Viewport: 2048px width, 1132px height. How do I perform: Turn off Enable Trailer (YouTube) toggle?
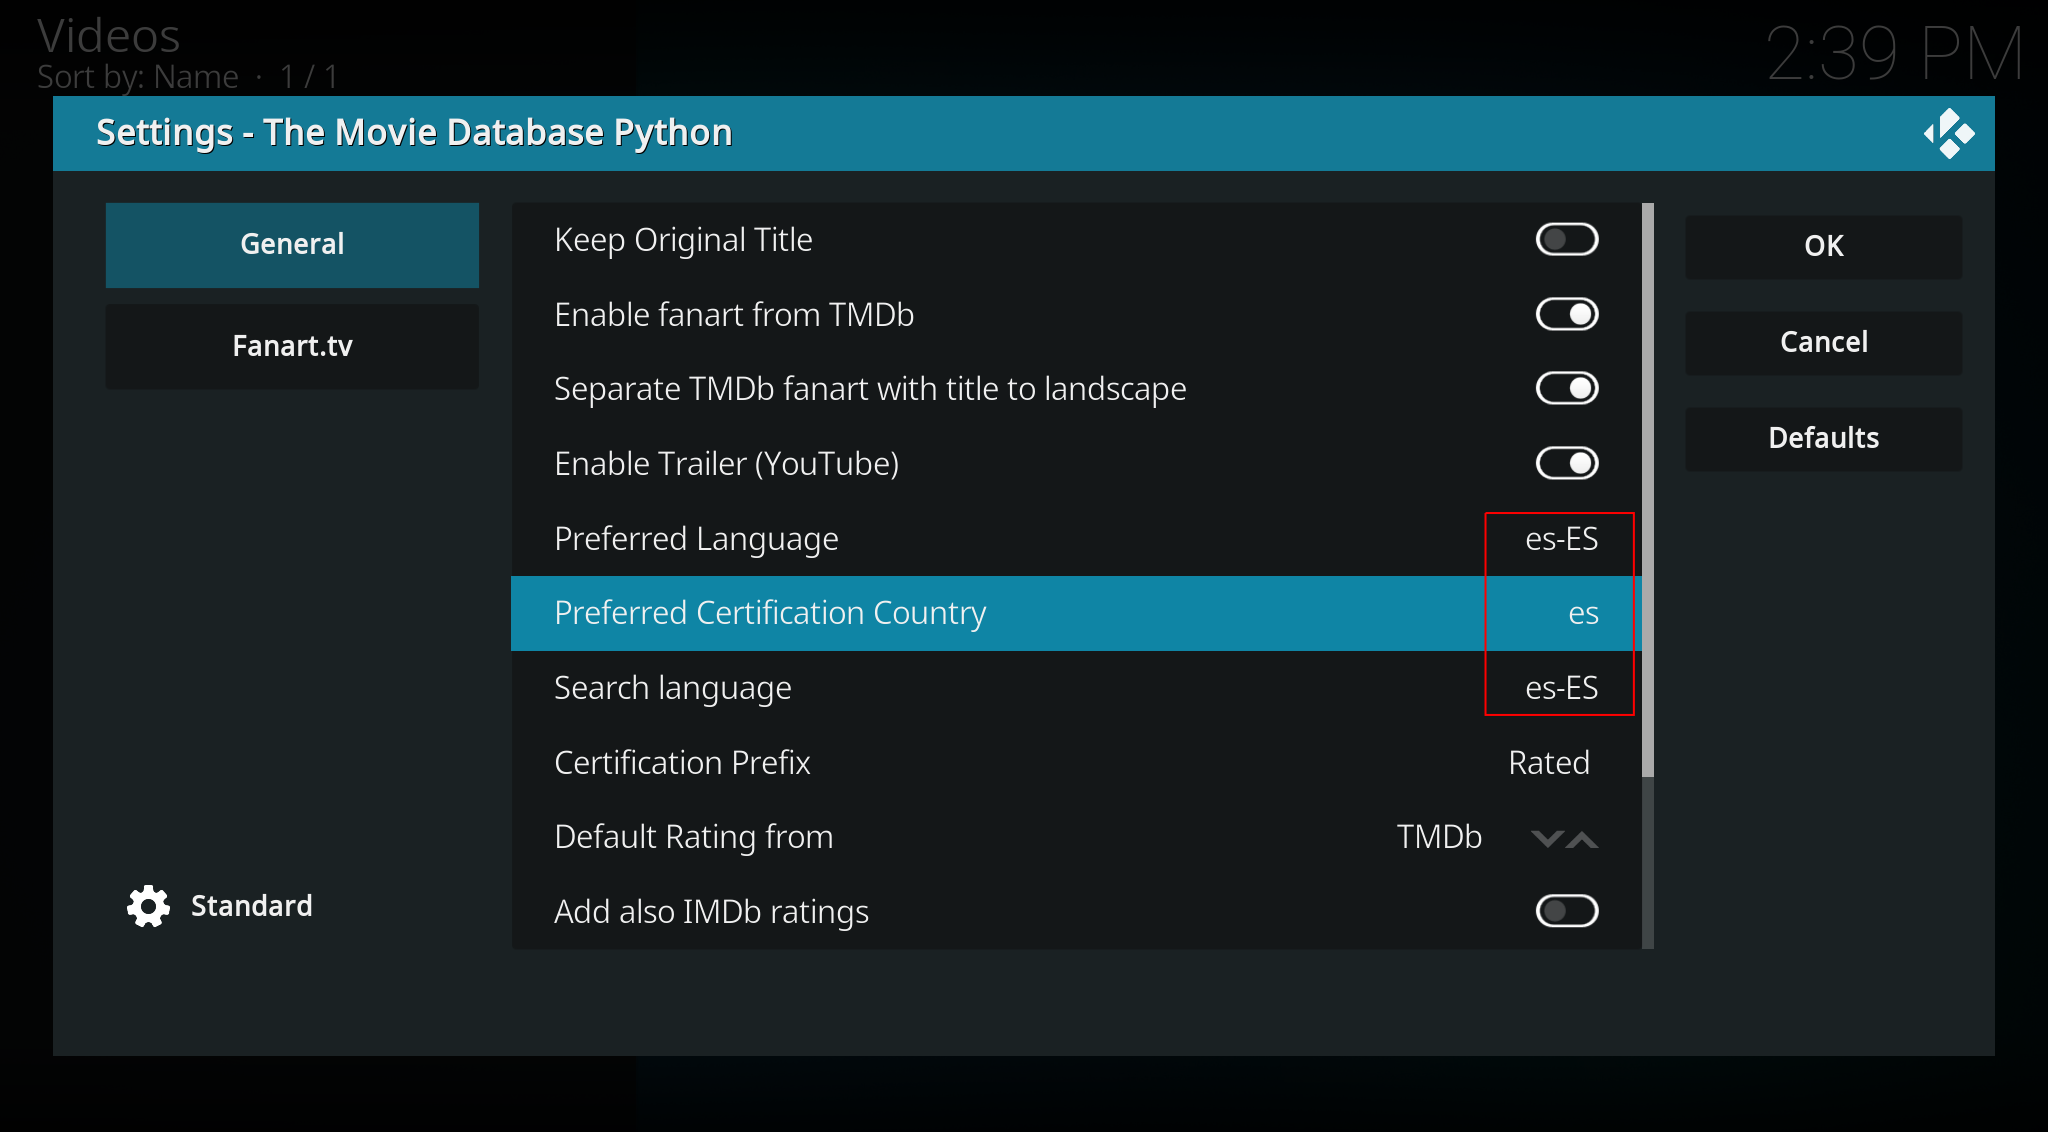click(1566, 464)
